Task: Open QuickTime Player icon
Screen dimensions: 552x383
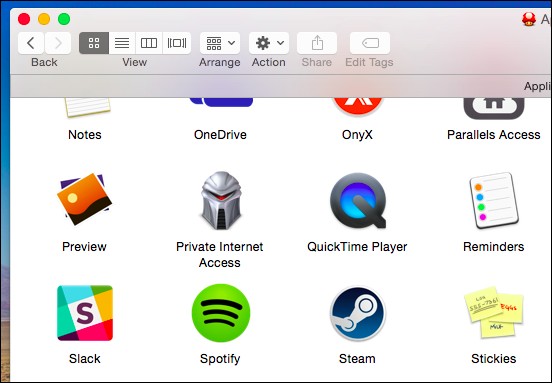Action: (x=358, y=200)
